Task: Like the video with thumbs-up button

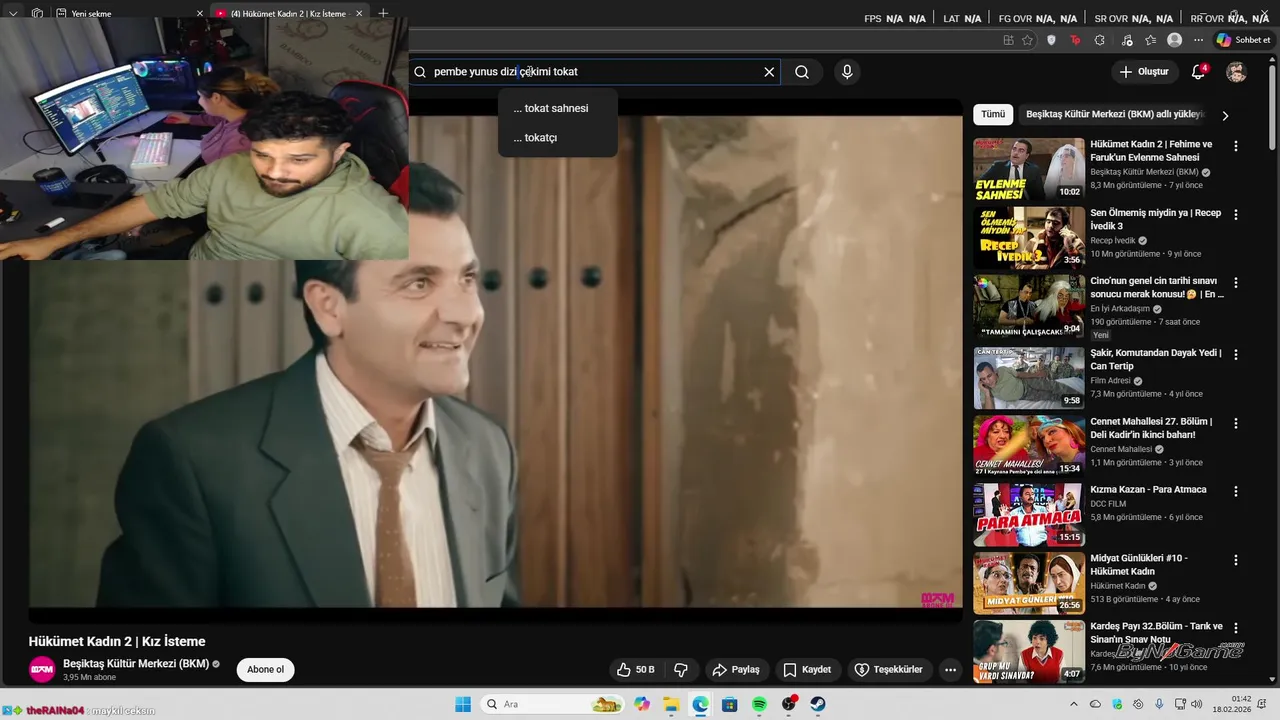Action: pos(636,670)
